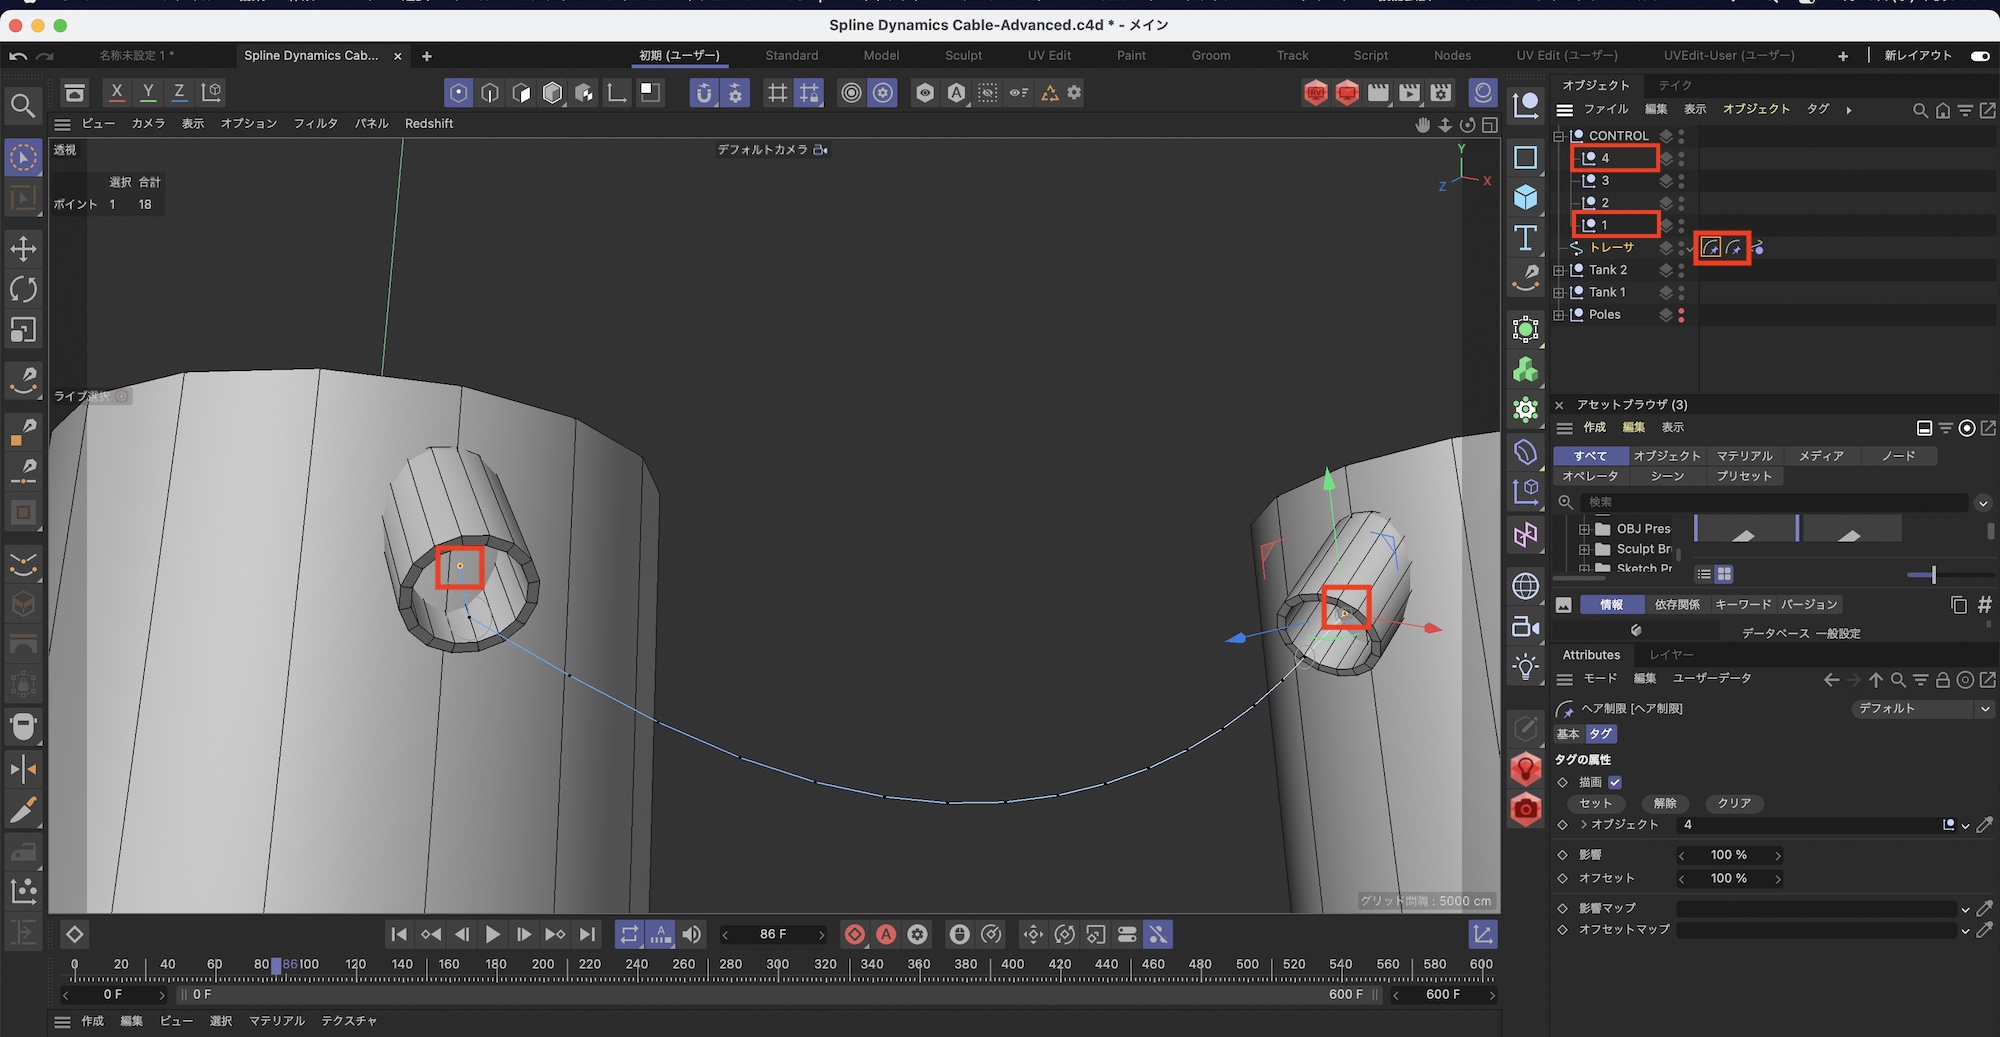Select the Move tool in left toolbar
Screen dimensions: 2000x1037
pos(23,248)
